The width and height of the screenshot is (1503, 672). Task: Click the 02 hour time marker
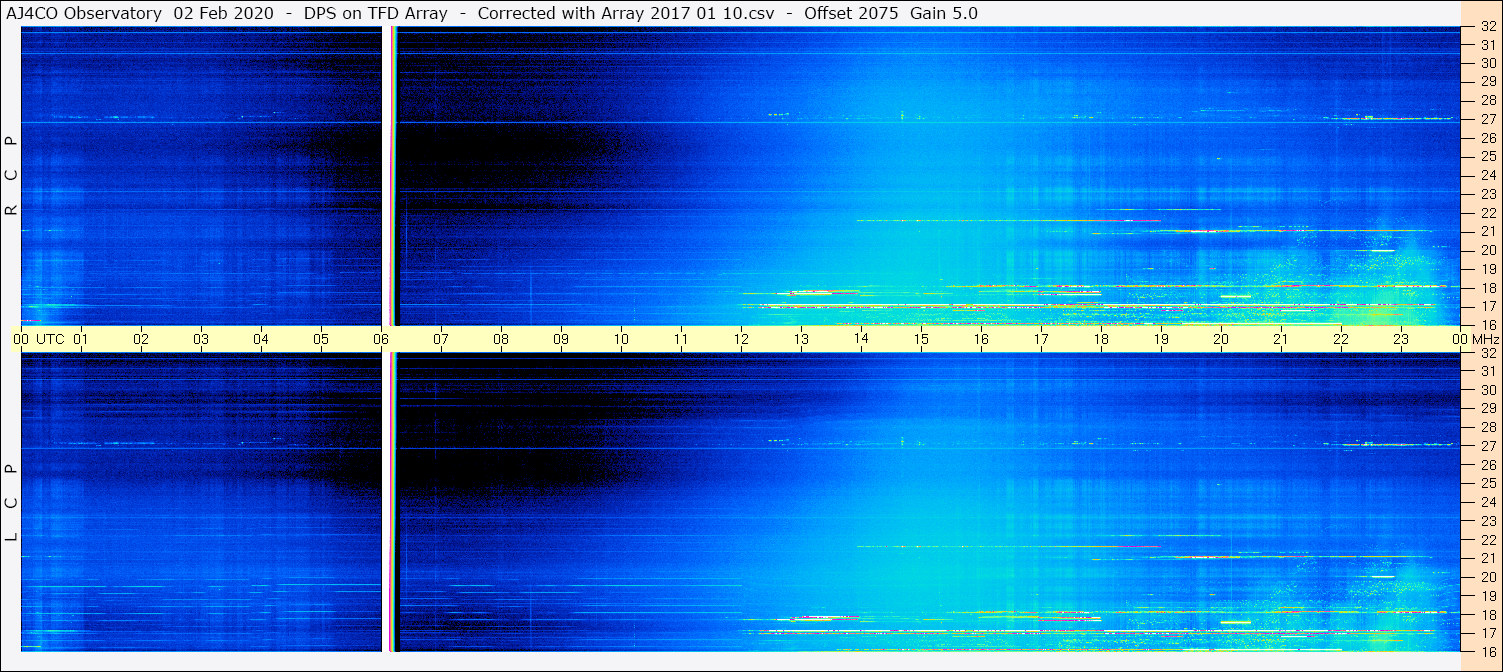point(141,339)
